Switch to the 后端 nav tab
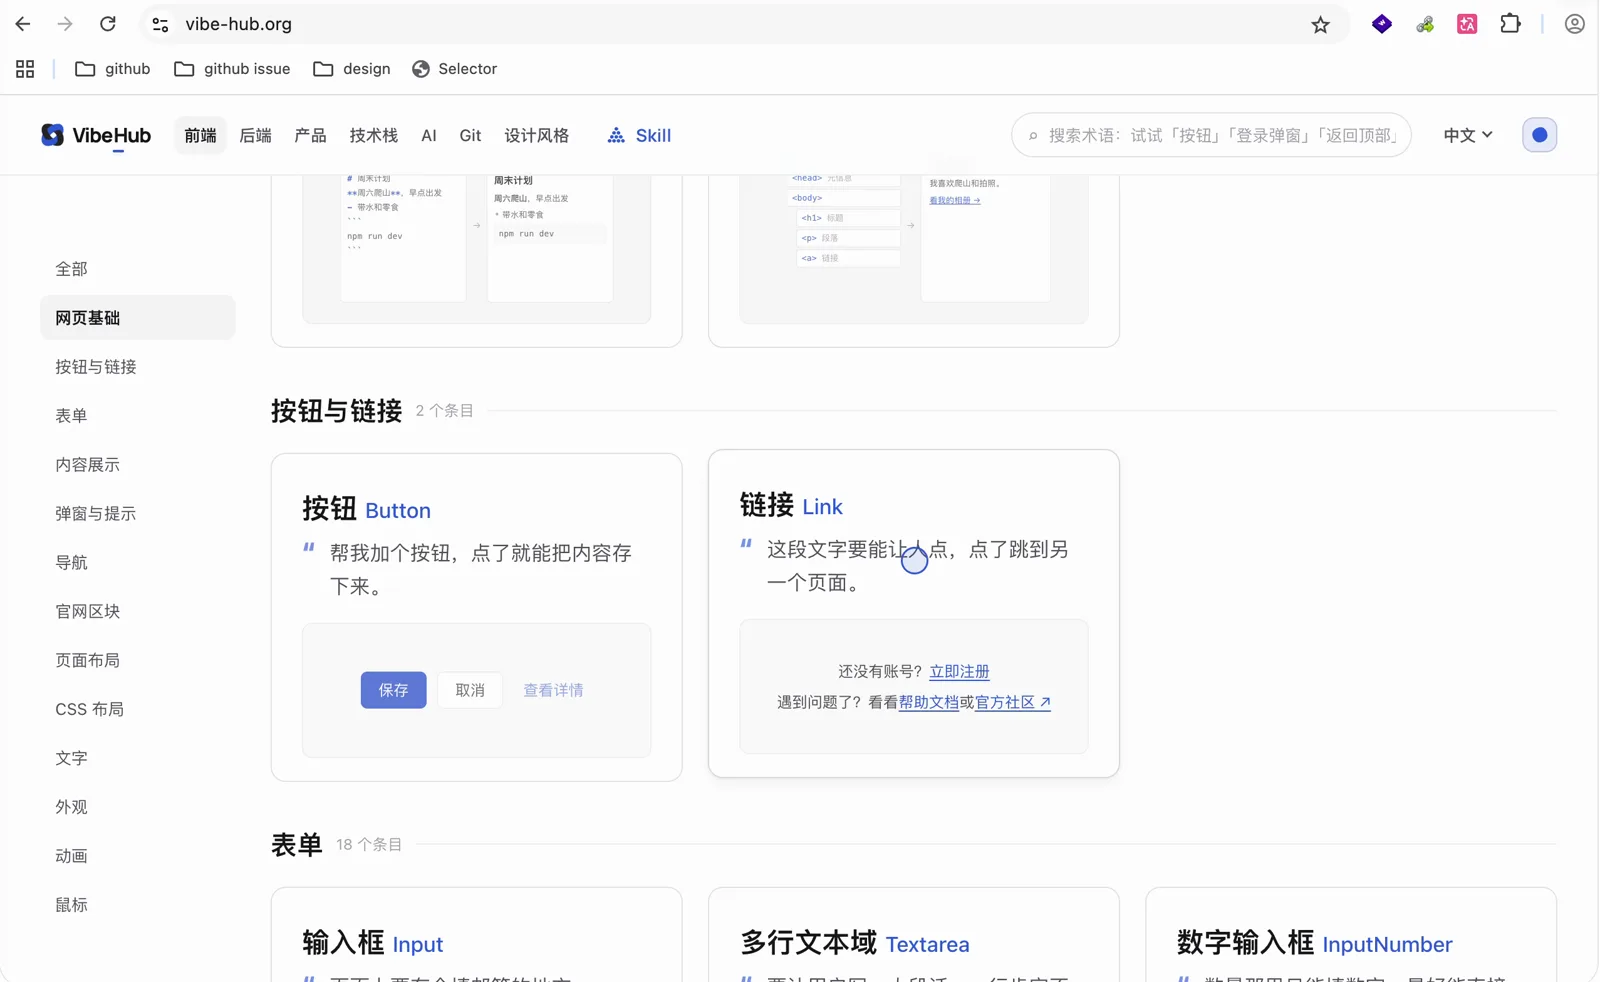This screenshot has width=1600, height=982. coord(255,135)
